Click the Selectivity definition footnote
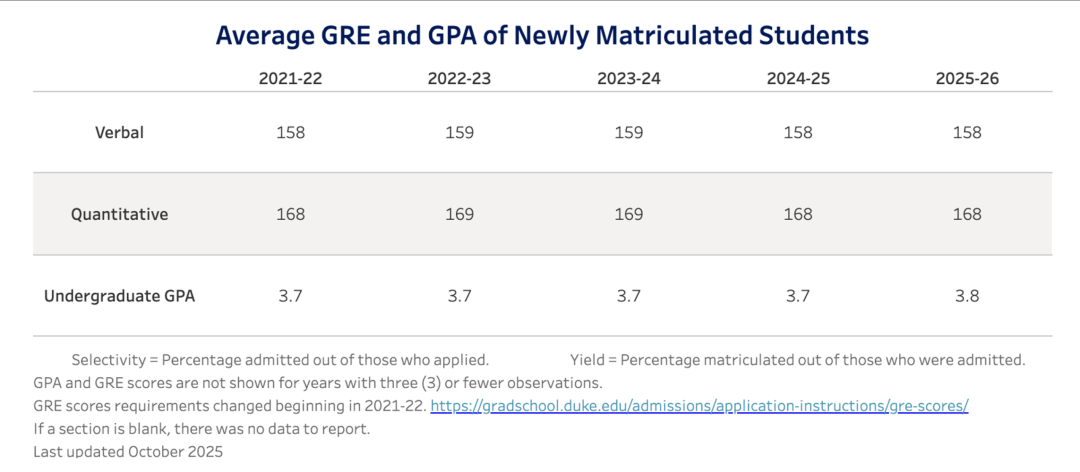The image size is (1080, 472). [280, 360]
